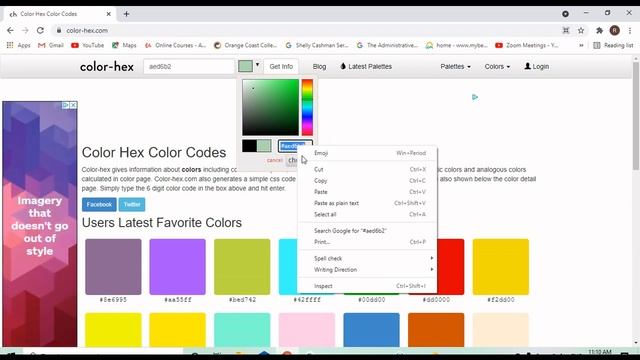Click the address bar URL
Screen dimensions: 640x360
[87, 31]
